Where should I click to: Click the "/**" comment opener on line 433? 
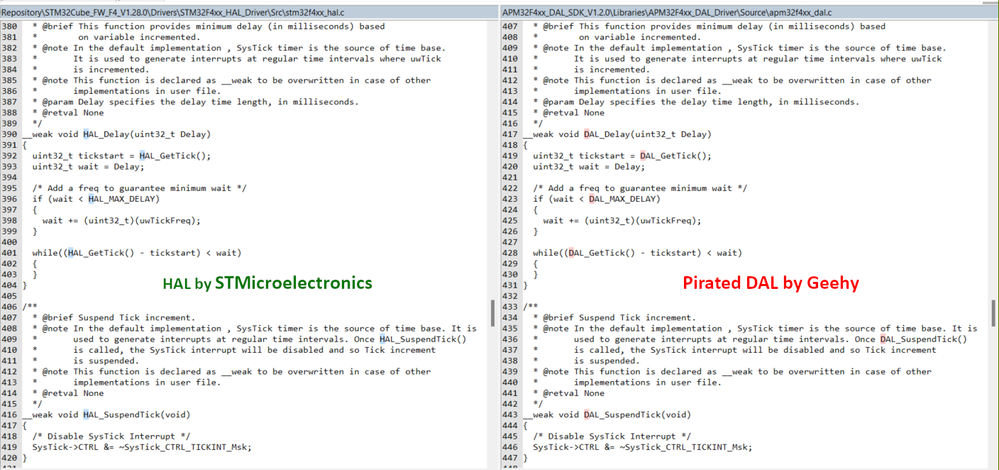point(531,307)
